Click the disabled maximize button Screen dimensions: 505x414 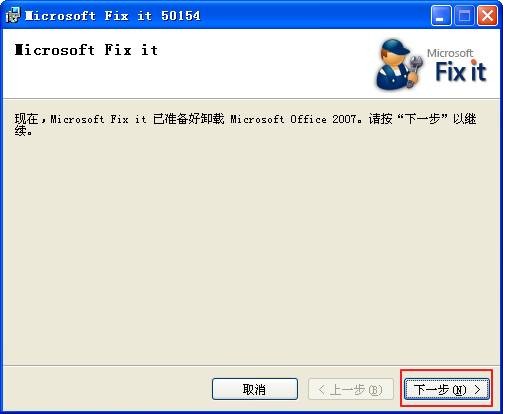point(464,15)
